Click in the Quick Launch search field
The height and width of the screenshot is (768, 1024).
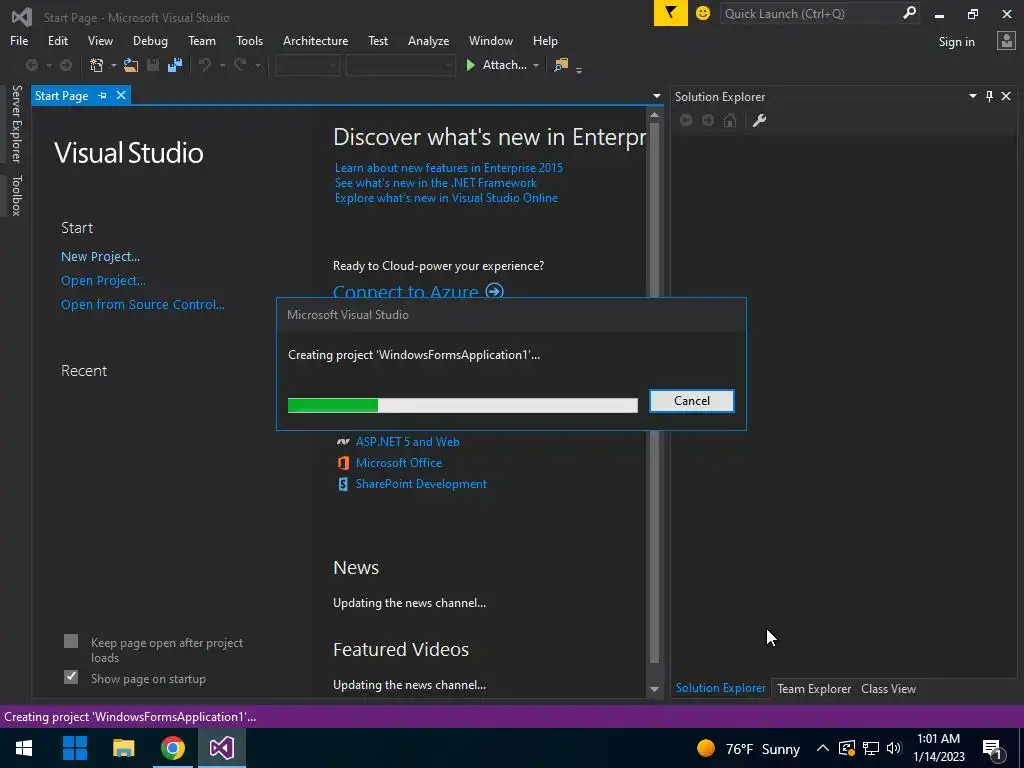pos(811,13)
